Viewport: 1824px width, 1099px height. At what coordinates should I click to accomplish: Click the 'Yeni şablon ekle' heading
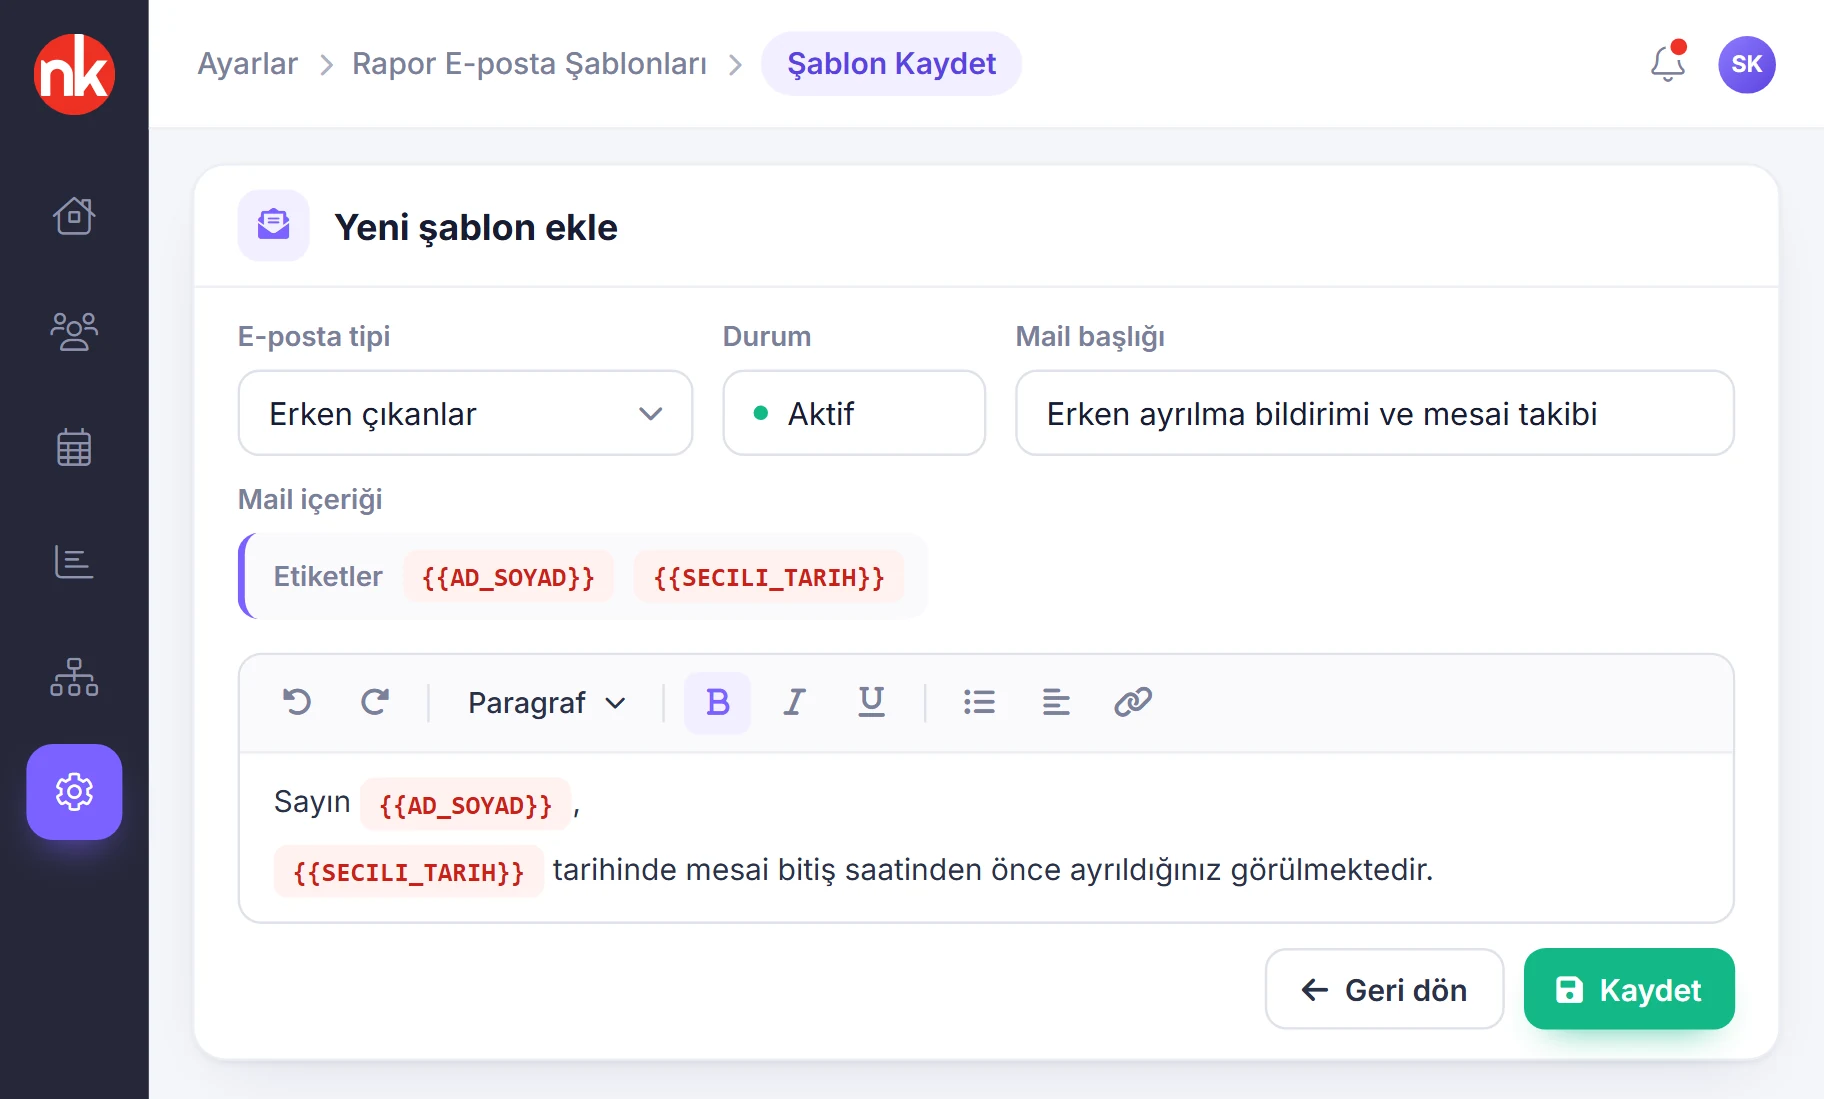(x=476, y=227)
